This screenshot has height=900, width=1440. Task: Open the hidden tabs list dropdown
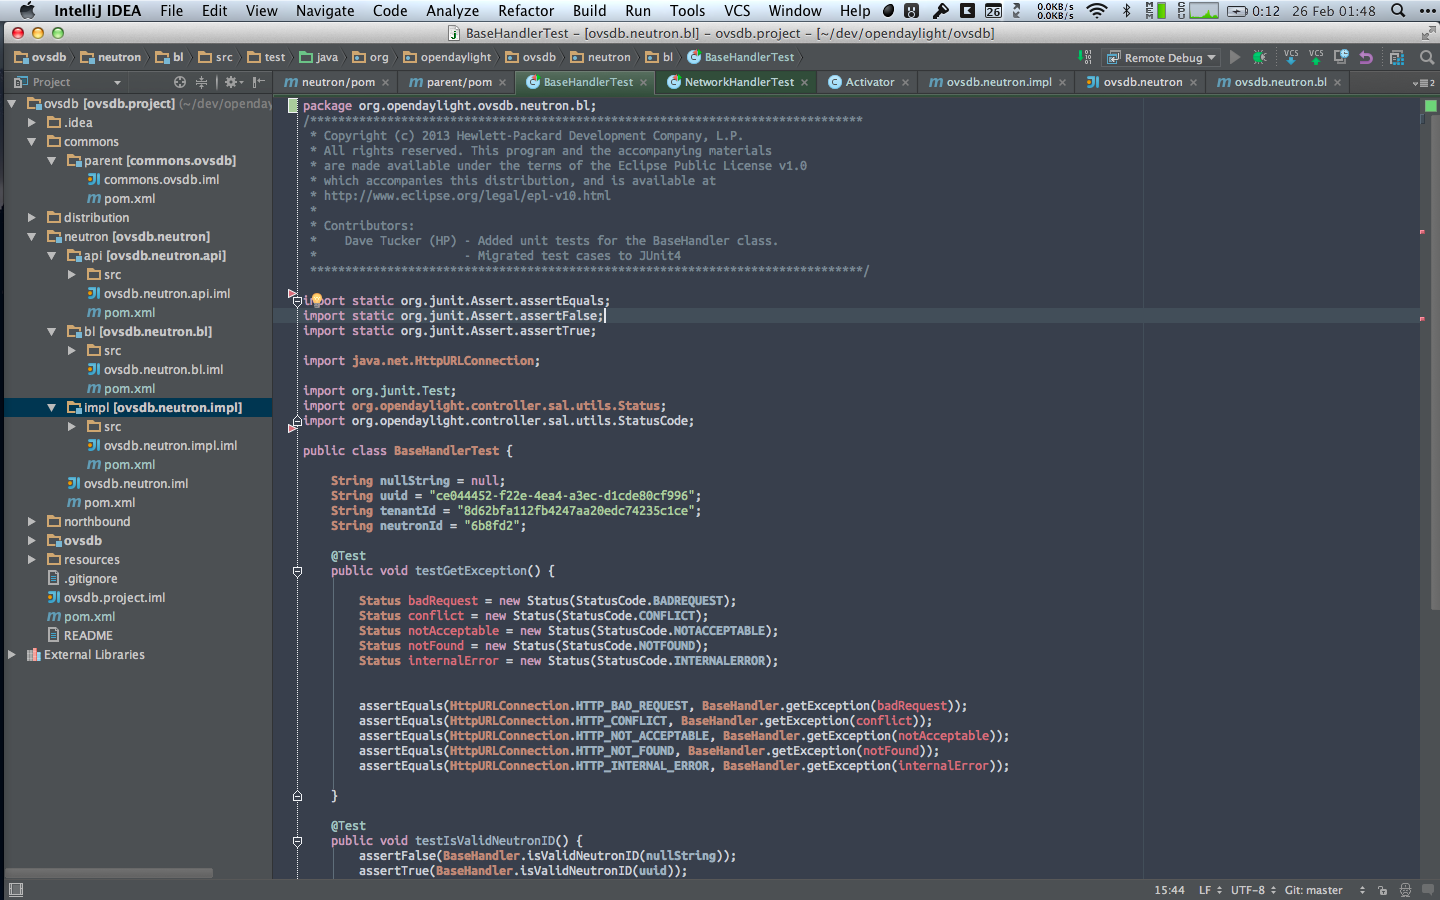[x=1424, y=83]
